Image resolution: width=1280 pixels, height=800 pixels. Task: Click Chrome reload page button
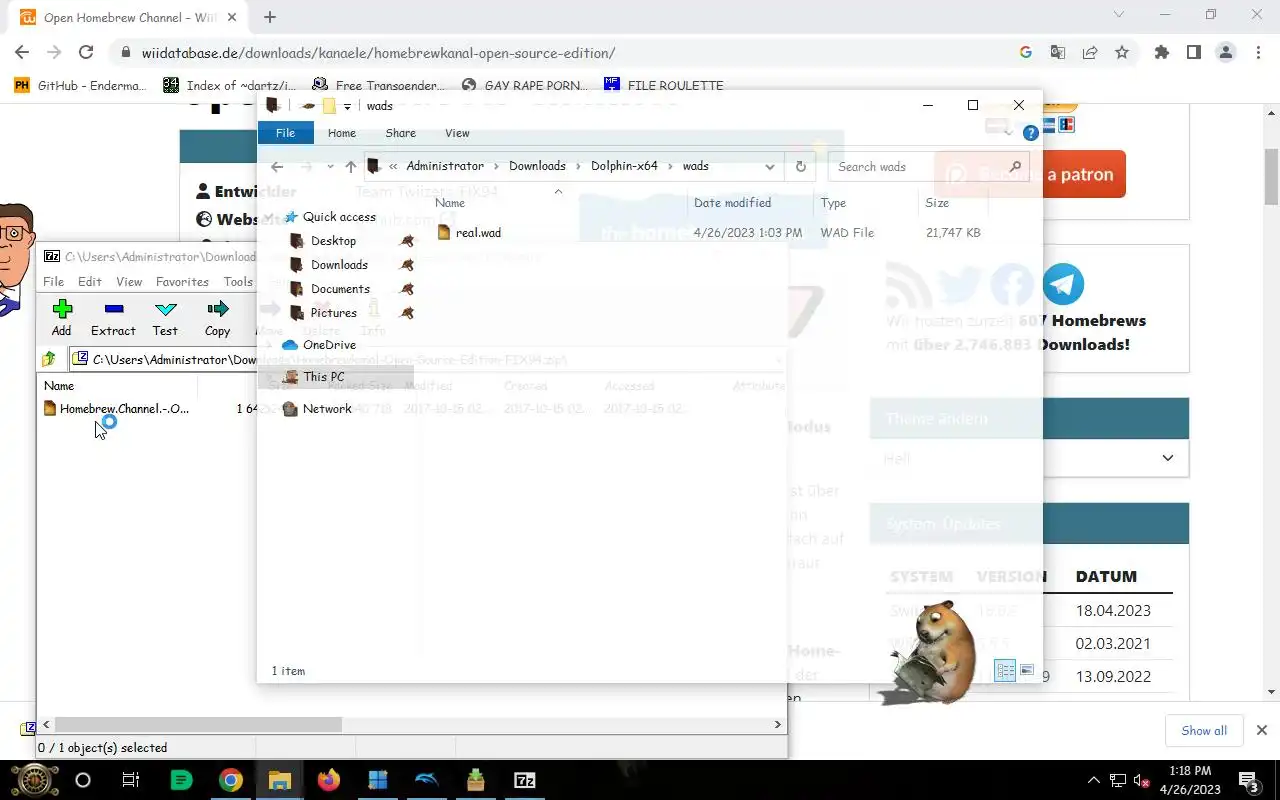pyautogui.click(x=86, y=53)
